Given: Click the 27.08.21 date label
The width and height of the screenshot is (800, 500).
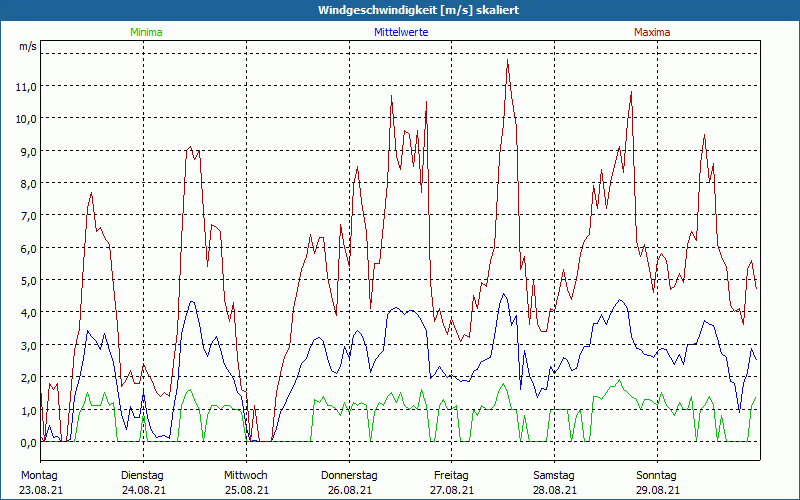Looking at the screenshot, I should [x=452, y=490].
